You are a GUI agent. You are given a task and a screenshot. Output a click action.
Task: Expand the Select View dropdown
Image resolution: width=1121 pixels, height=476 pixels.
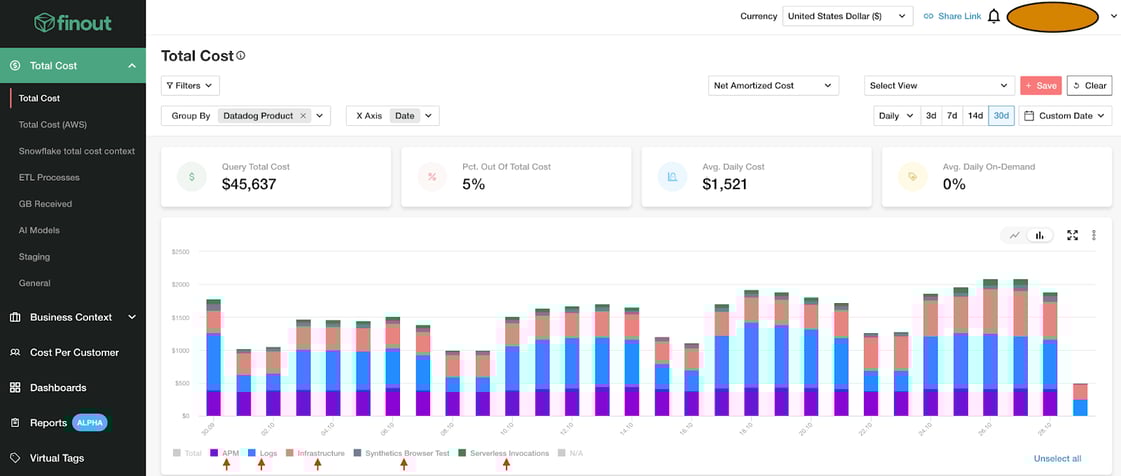tap(938, 86)
